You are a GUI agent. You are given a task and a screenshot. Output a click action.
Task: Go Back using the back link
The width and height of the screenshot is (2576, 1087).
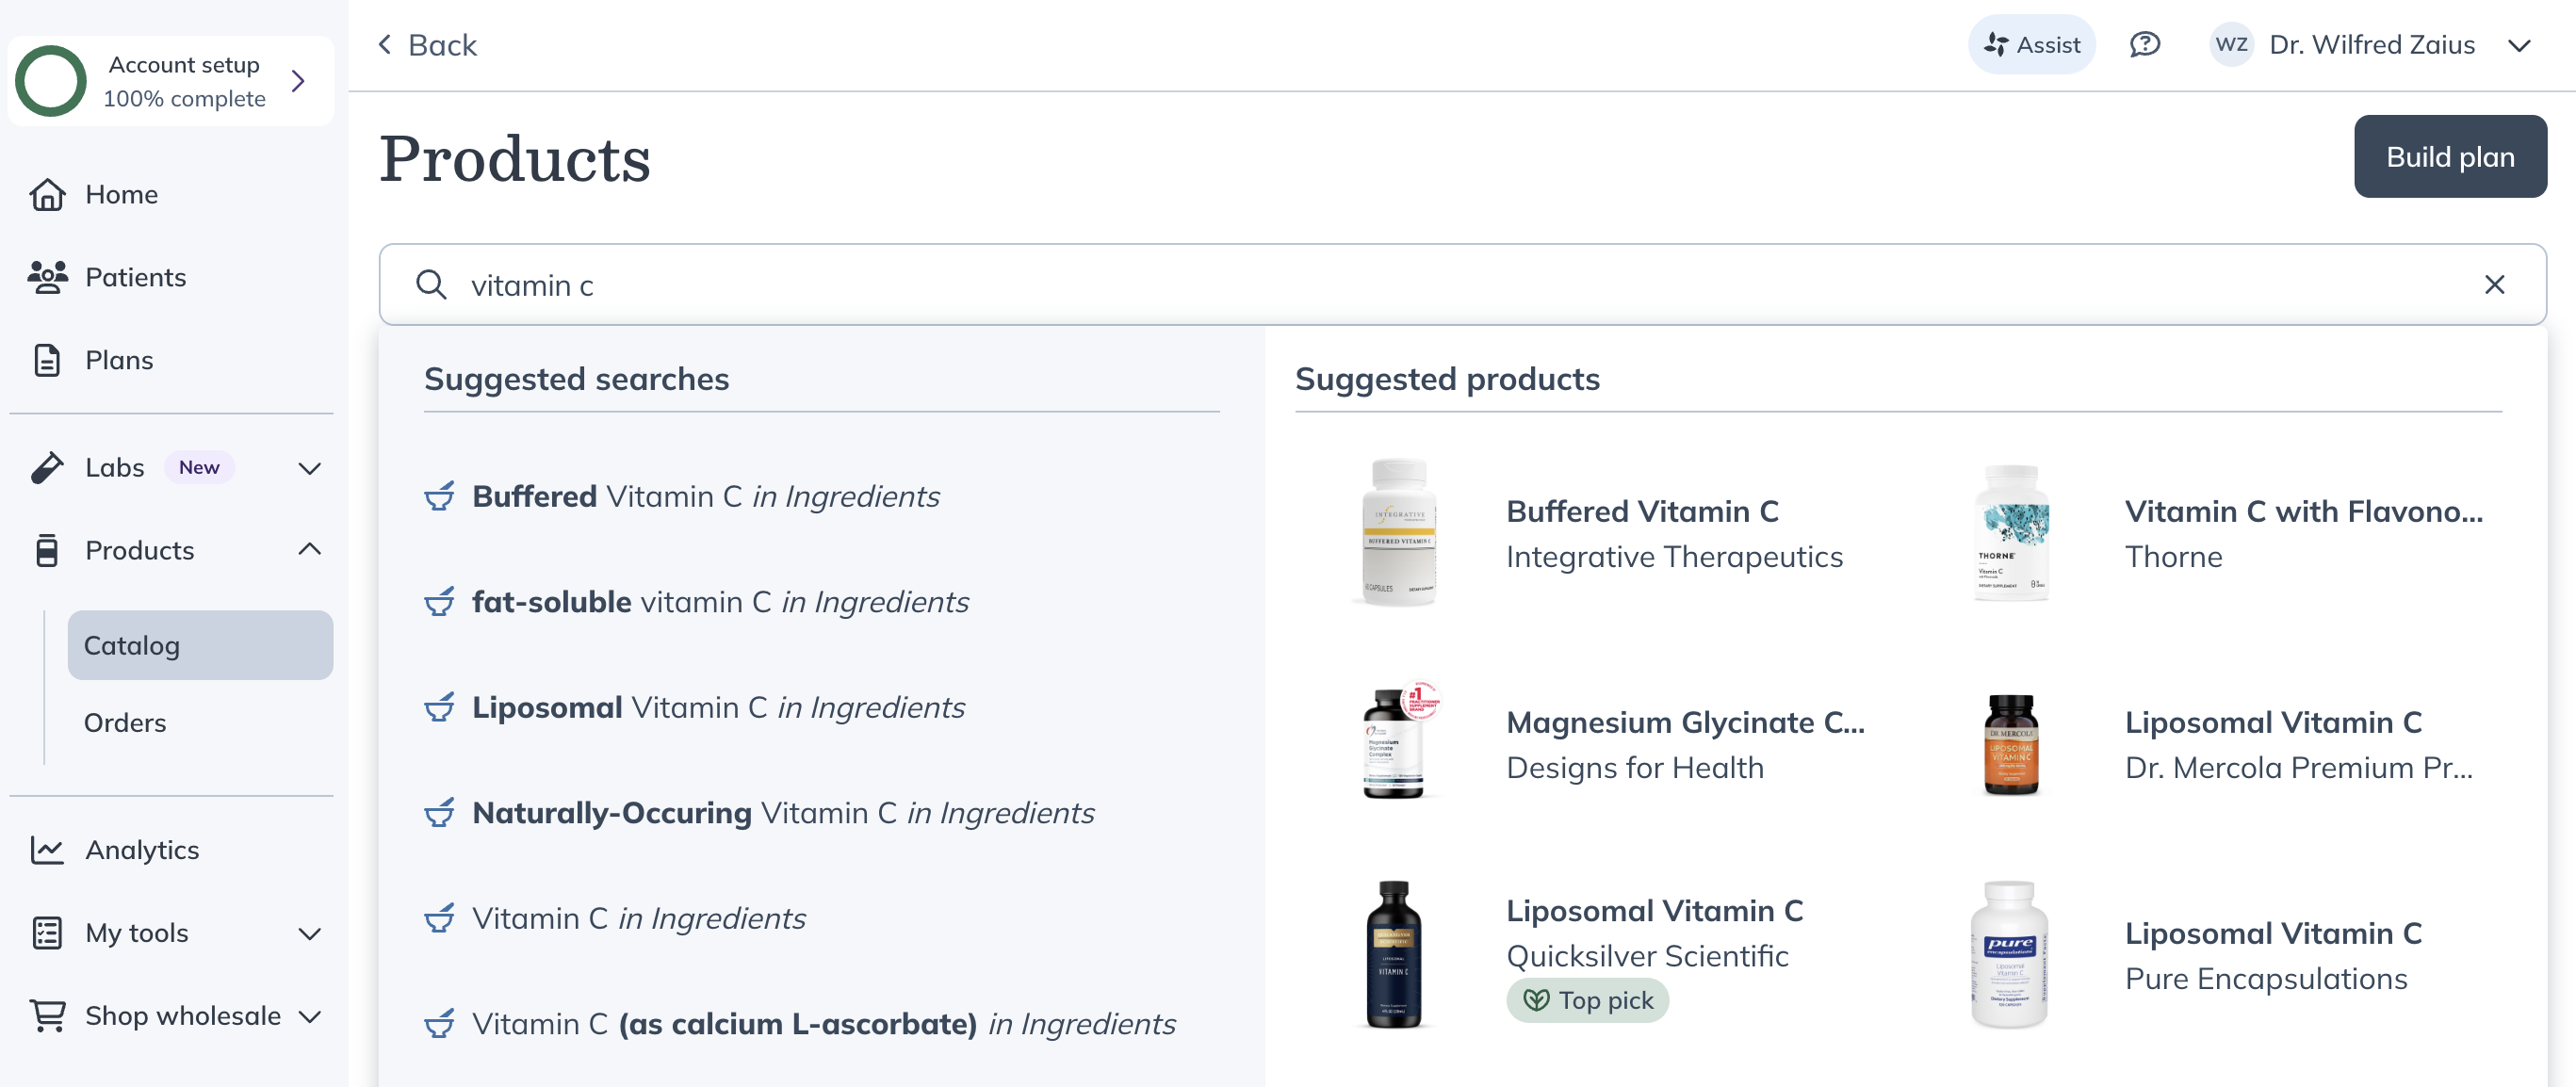coord(427,44)
